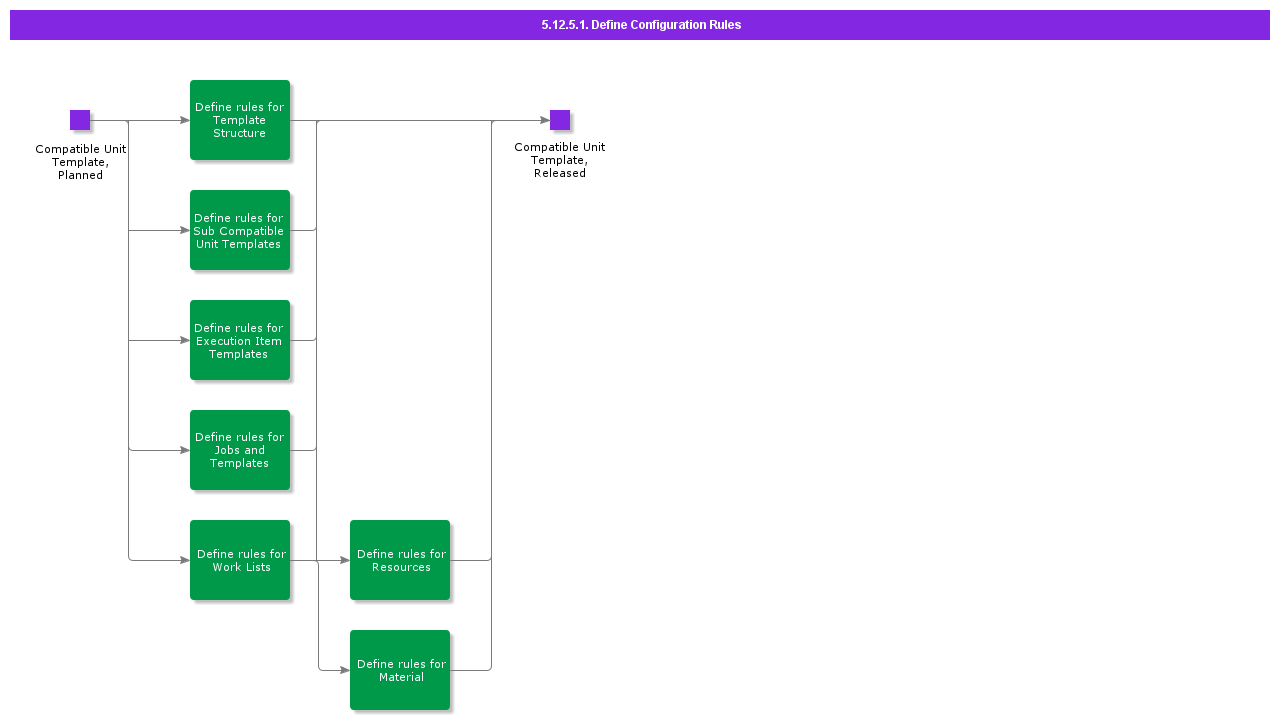The height and width of the screenshot is (720, 1280).
Task: Select the Define rules for Execution Item Templates activity
Action: click(240, 340)
